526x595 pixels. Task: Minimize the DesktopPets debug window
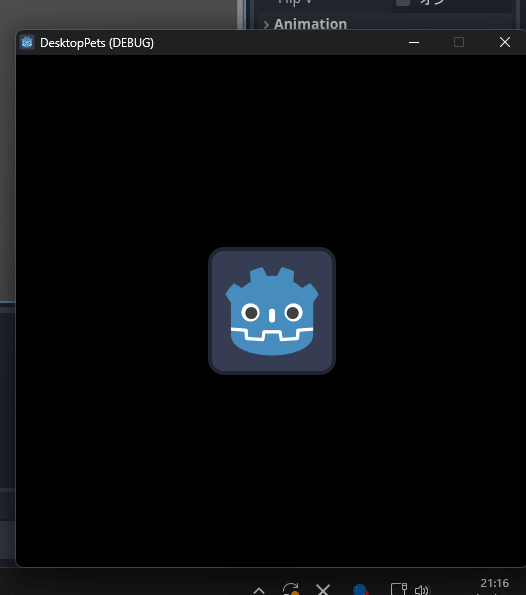414,42
